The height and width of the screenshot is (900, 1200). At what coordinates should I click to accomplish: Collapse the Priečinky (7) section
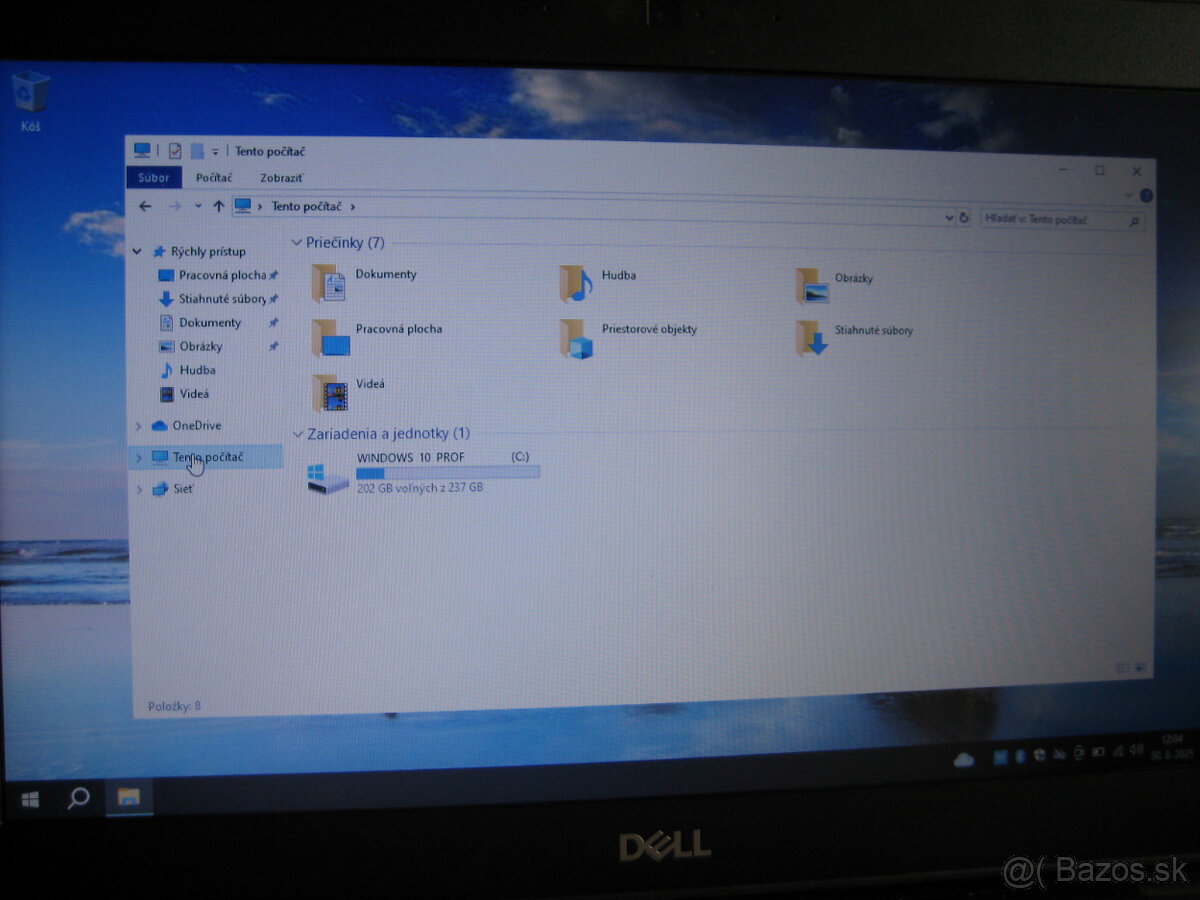click(297, 242)
